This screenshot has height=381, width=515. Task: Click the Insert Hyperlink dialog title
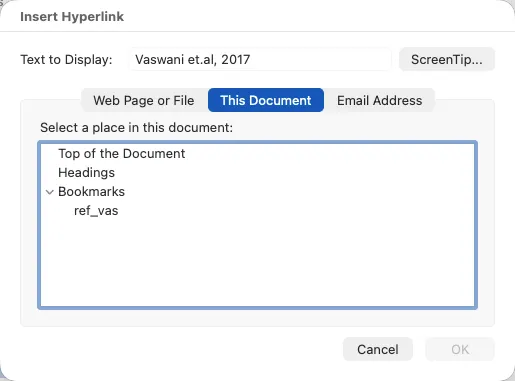[72, 16]
